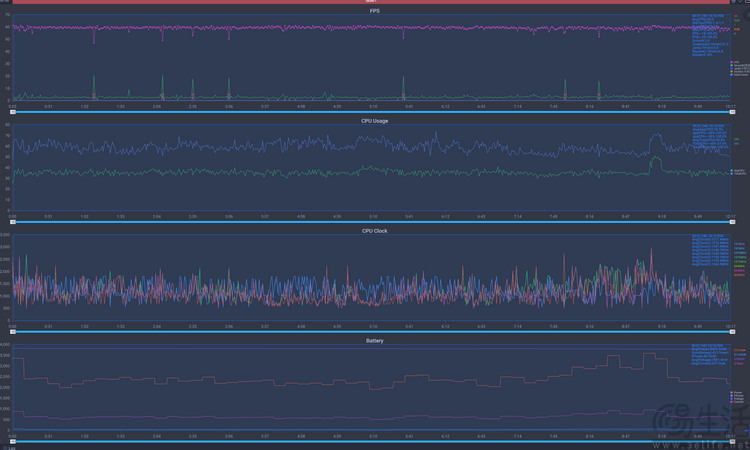Click the blue time range bar below FPS chart
The image size is (750, 450).
373,112
